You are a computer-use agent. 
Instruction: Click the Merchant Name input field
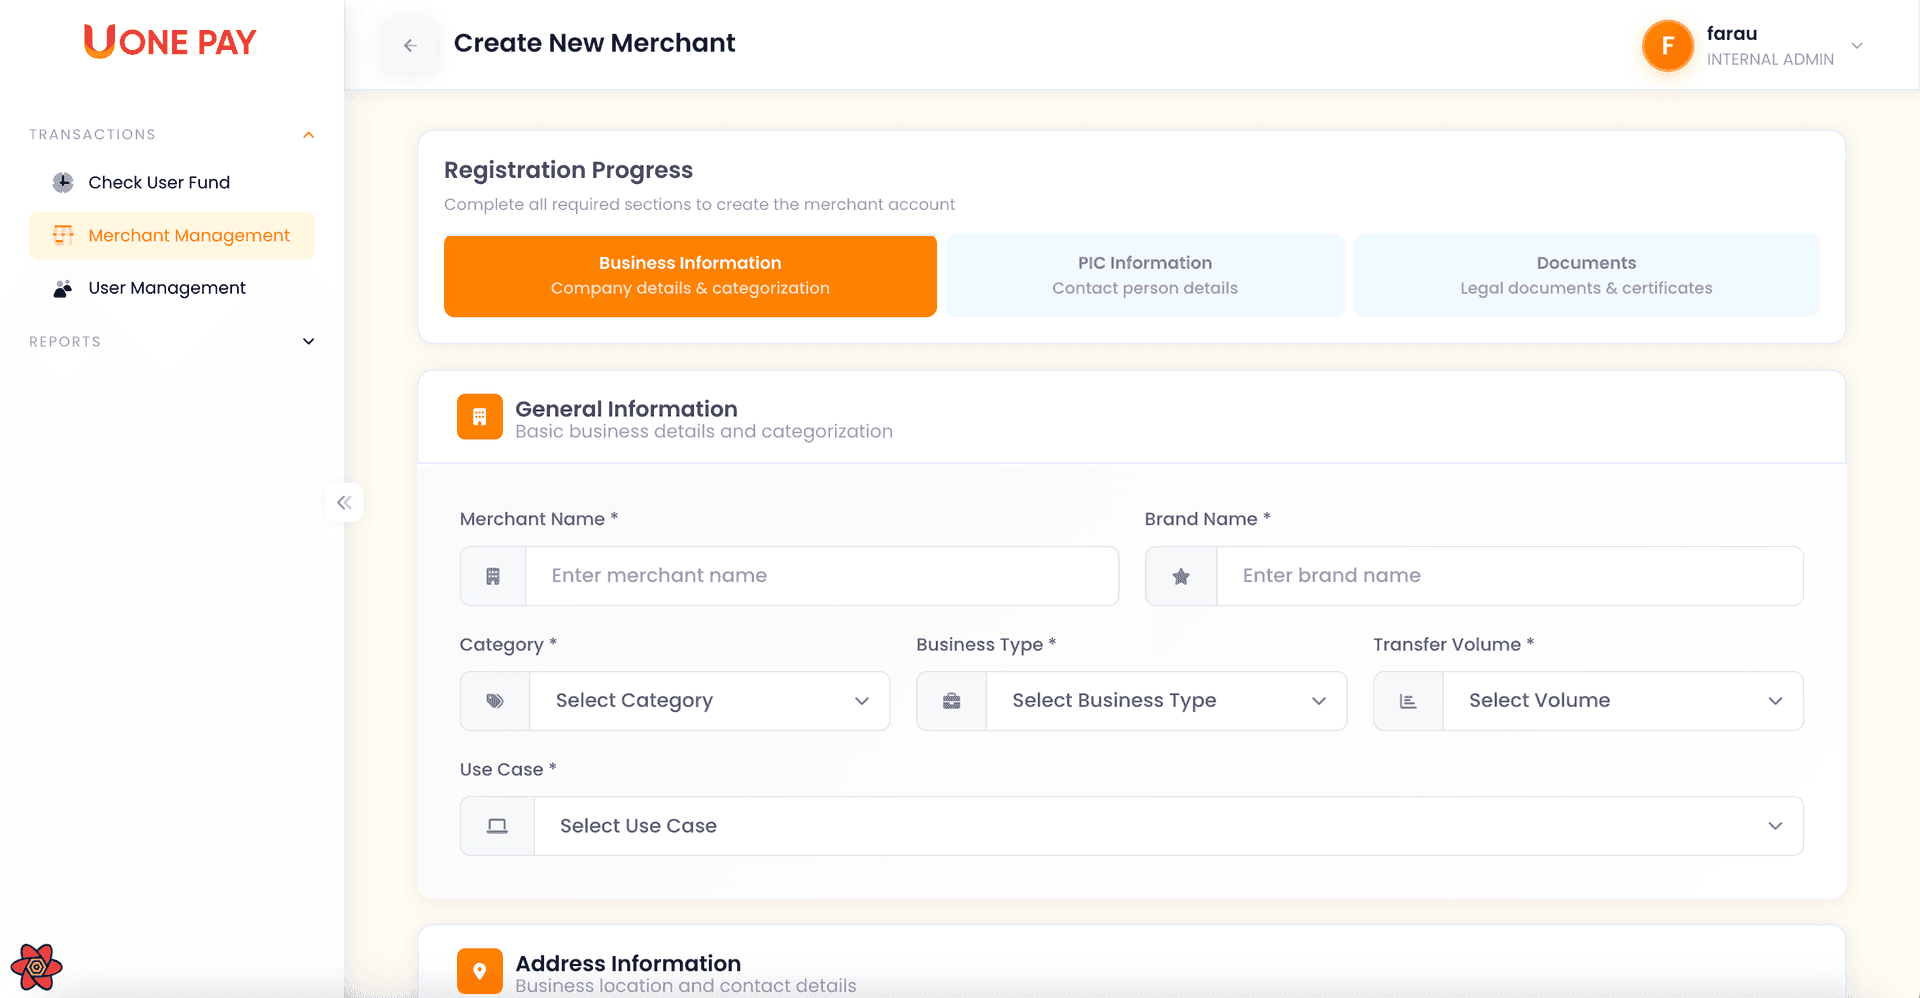(821, 576)
